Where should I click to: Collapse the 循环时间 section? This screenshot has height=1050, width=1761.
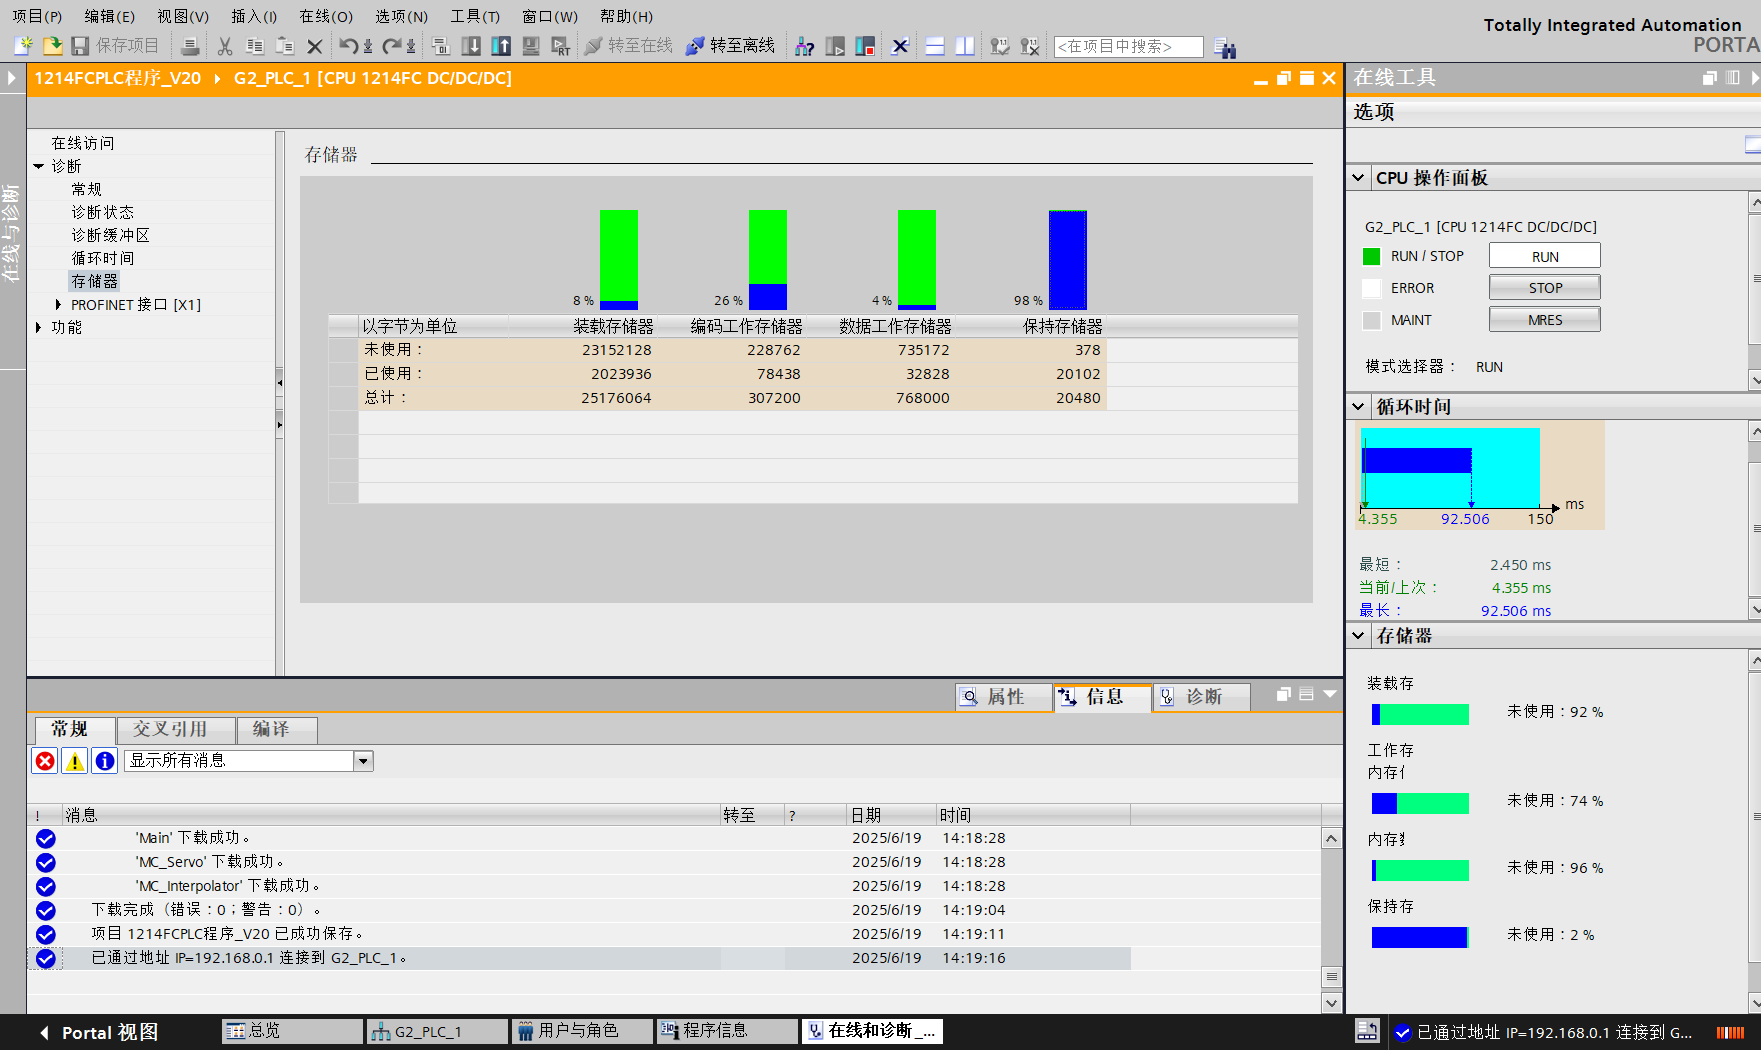[x=1358, y=407]
